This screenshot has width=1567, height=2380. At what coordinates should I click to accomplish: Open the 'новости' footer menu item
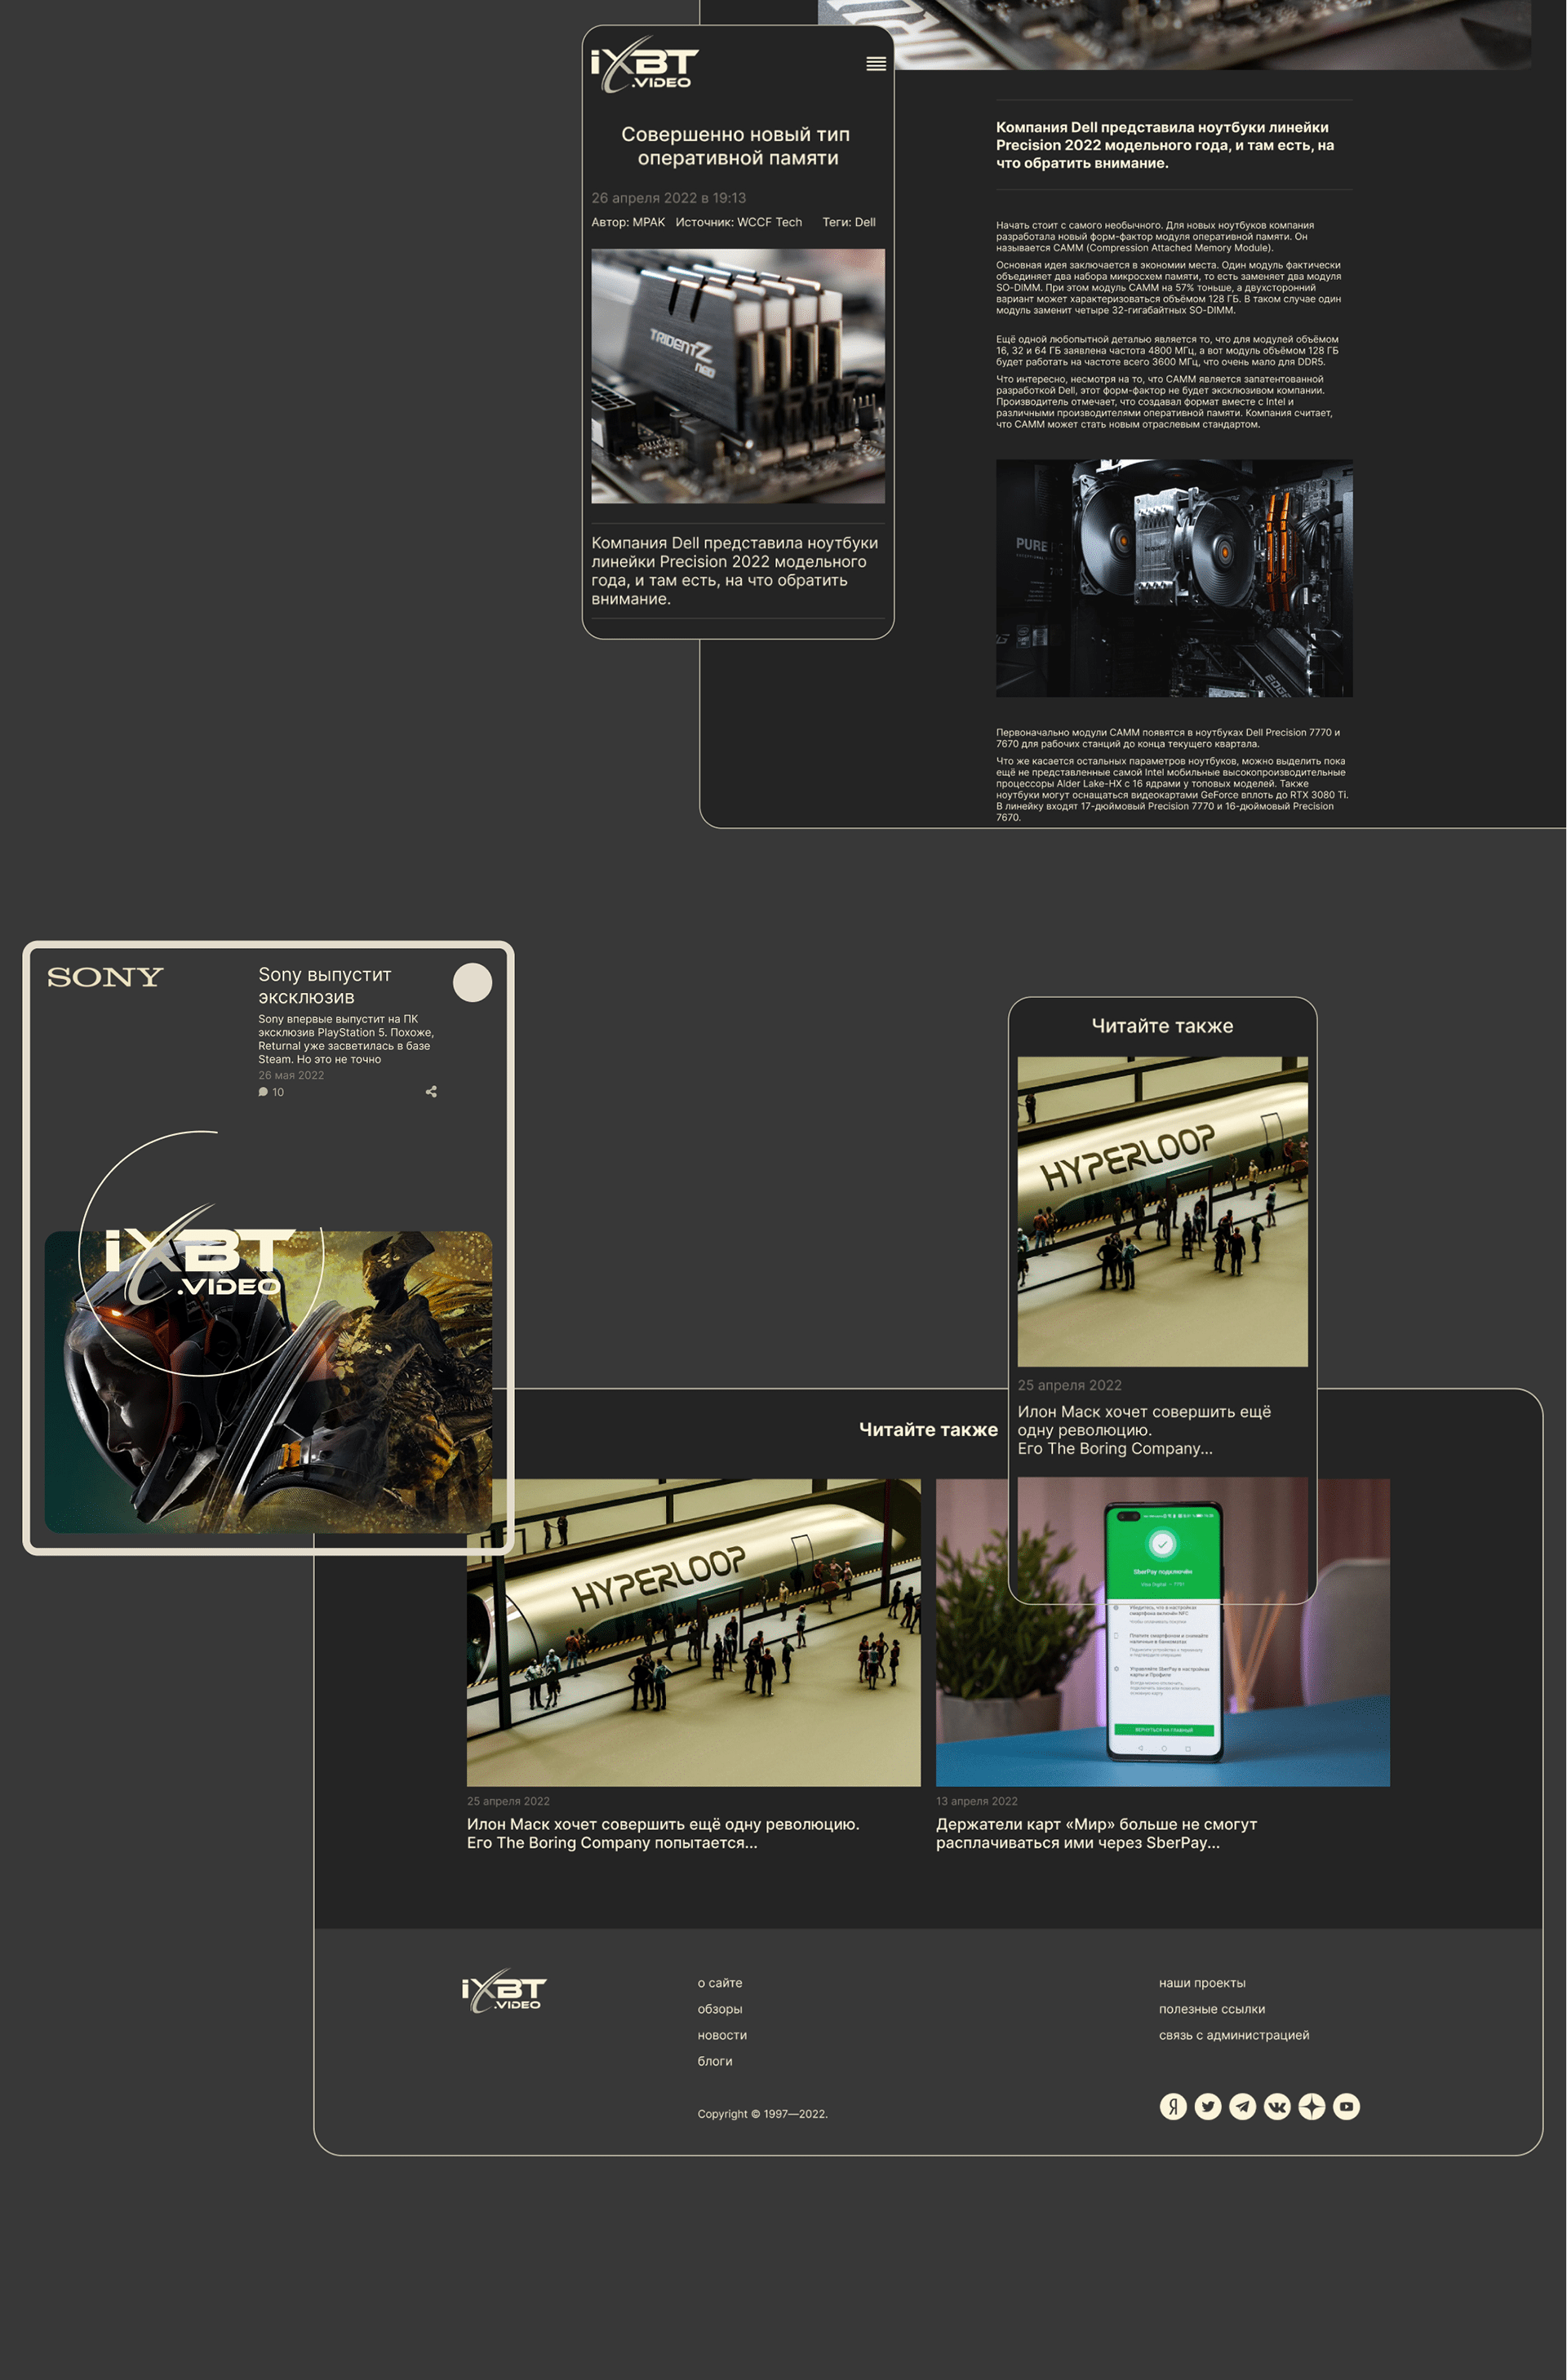click(x=721, y=2035)
